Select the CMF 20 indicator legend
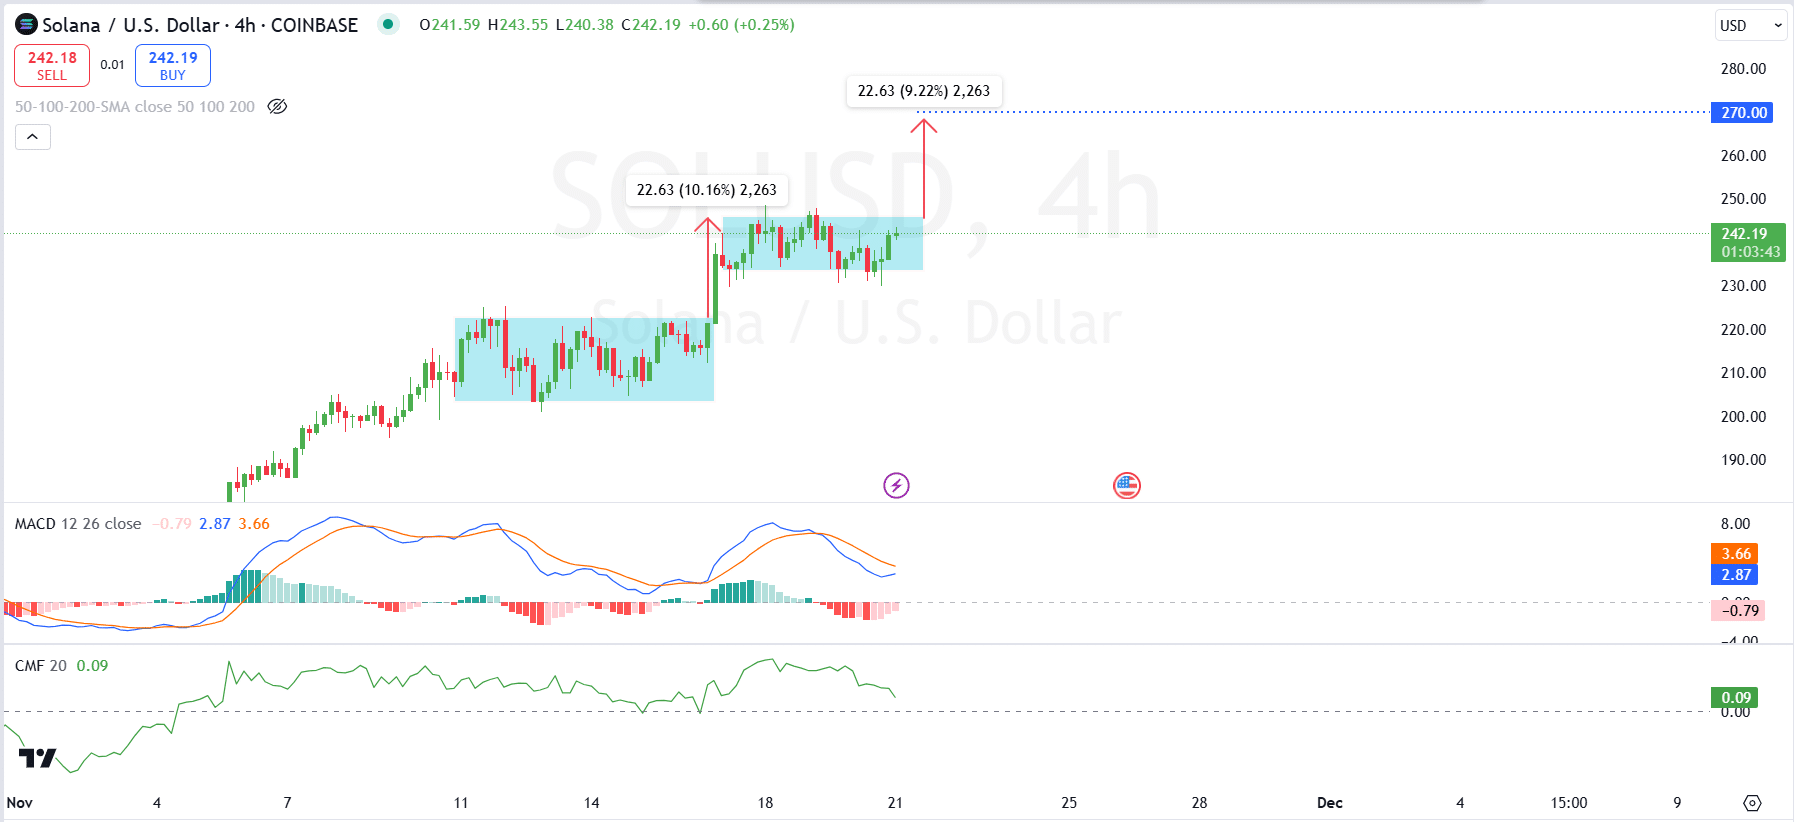1794x822 pixels. click(x=41, y=666)
